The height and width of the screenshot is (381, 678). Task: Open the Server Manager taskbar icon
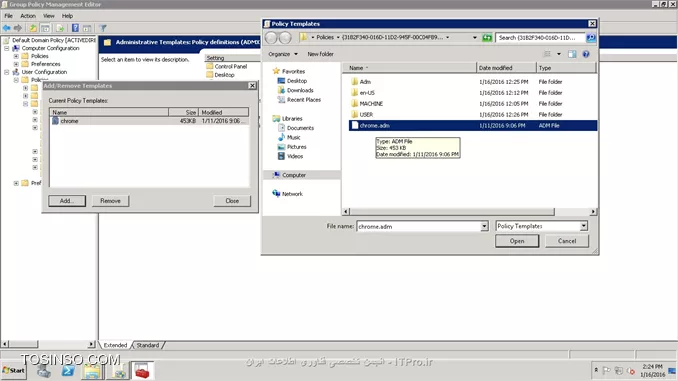[x=43, y=371]
